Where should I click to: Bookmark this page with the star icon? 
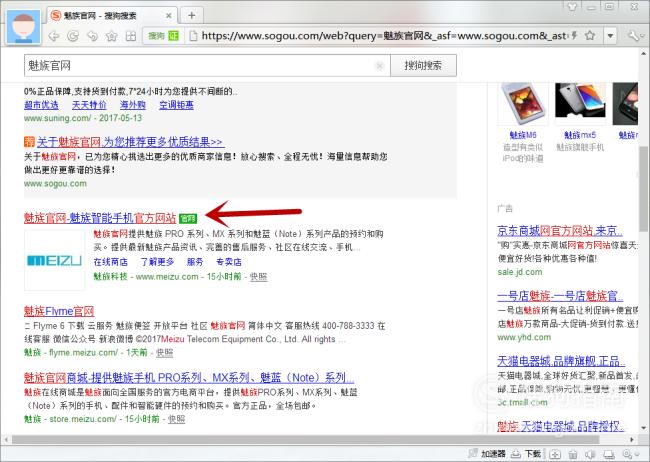click(x=589, y=36)
